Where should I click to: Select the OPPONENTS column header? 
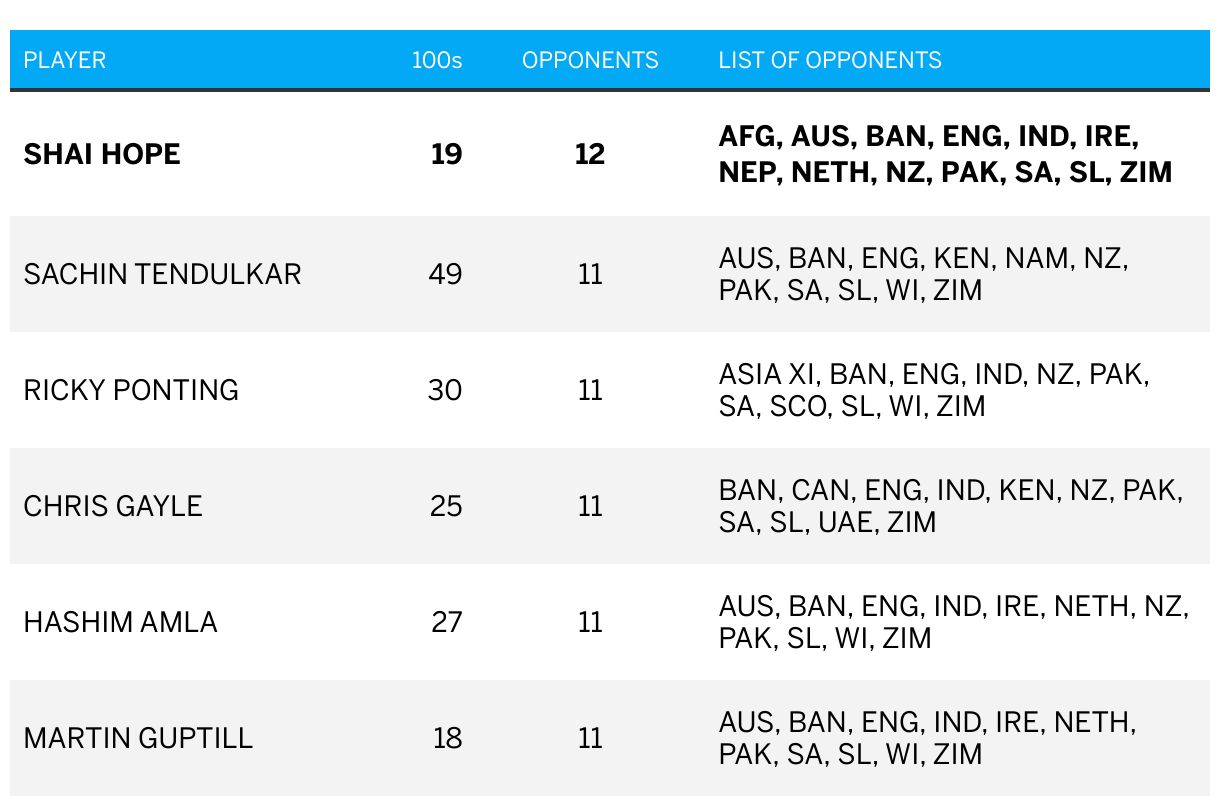pos(590,60)
